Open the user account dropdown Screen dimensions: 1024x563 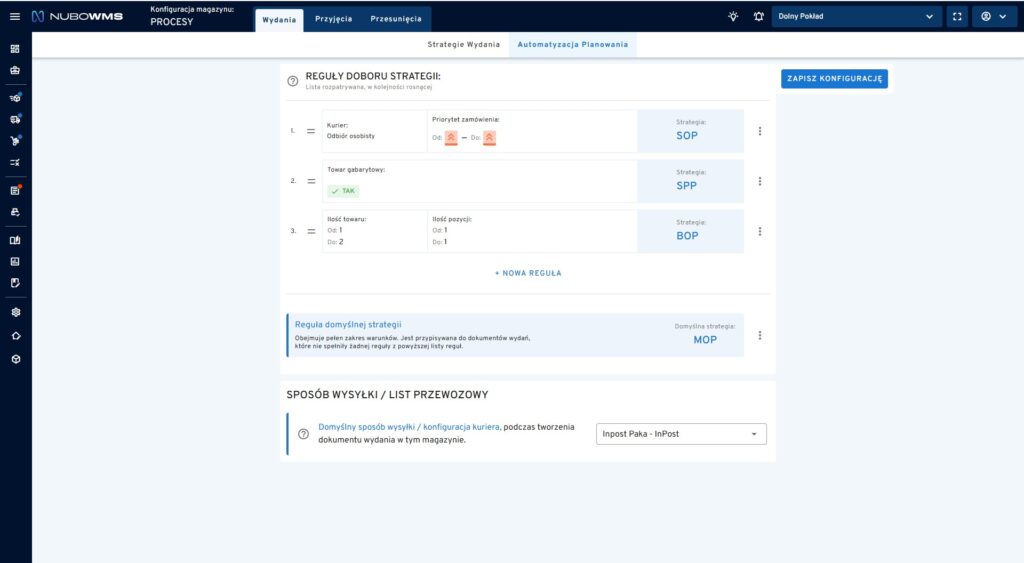[x=993, y=16]
